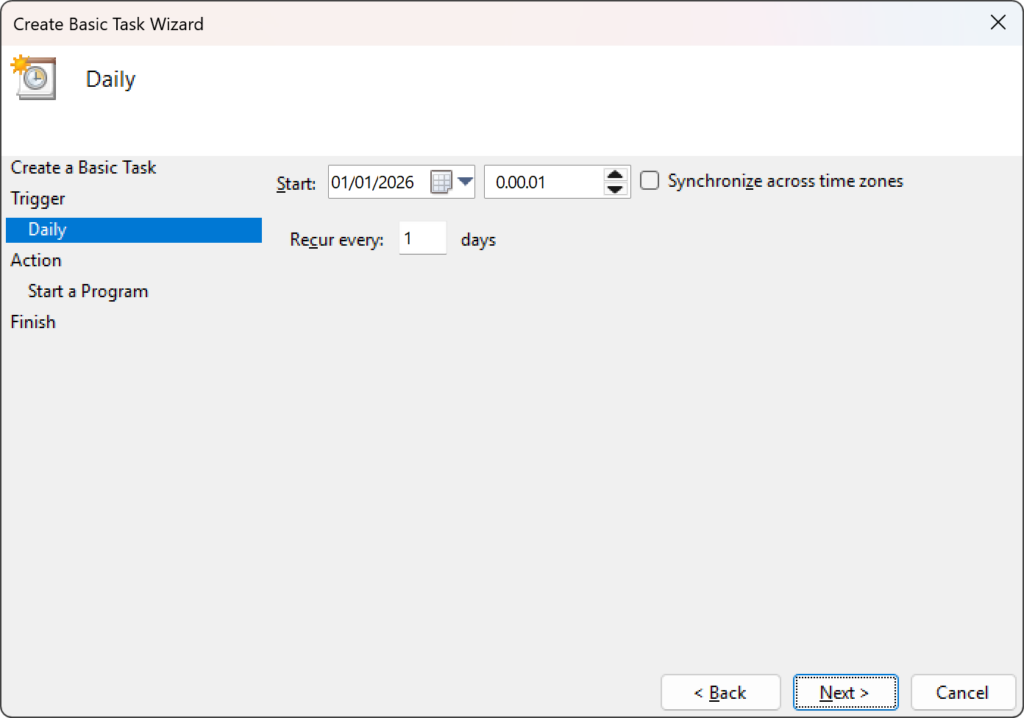Click the up arrow to increase start time

(615, 175)
